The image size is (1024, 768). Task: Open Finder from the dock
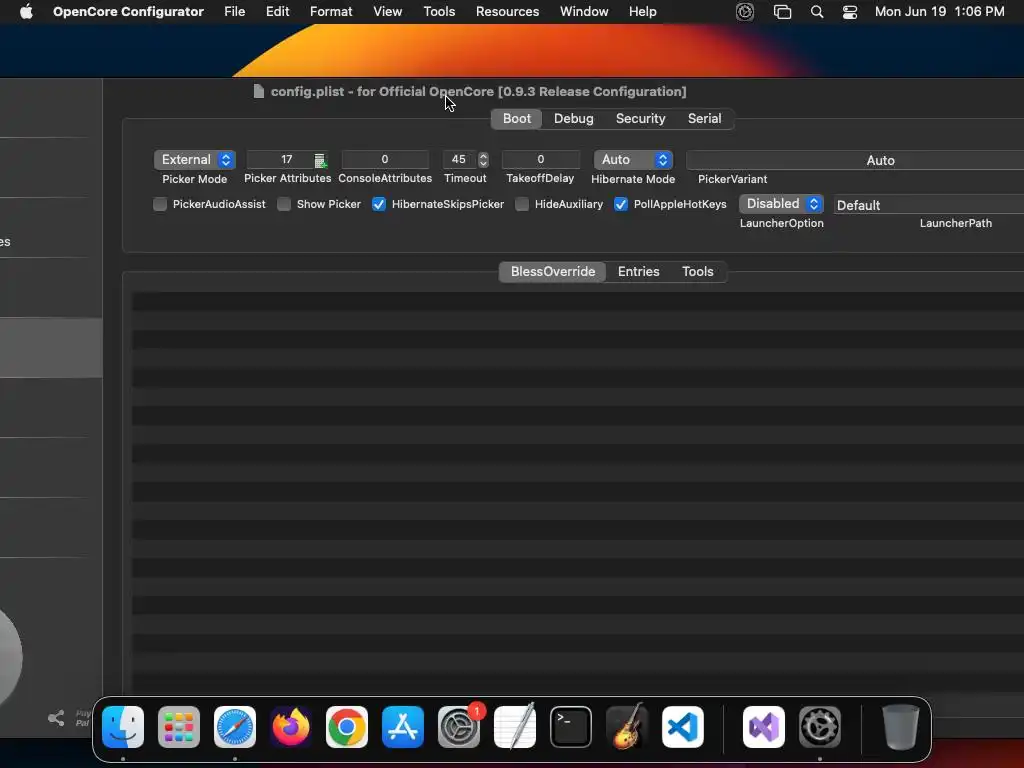click(x=123, y=727)
